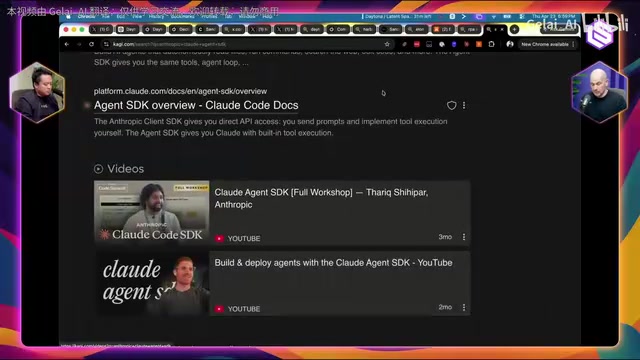Screen dimensions: 640x360
Task: Click YouTube icon under Full Workshop video
Action: coord(219,238)
